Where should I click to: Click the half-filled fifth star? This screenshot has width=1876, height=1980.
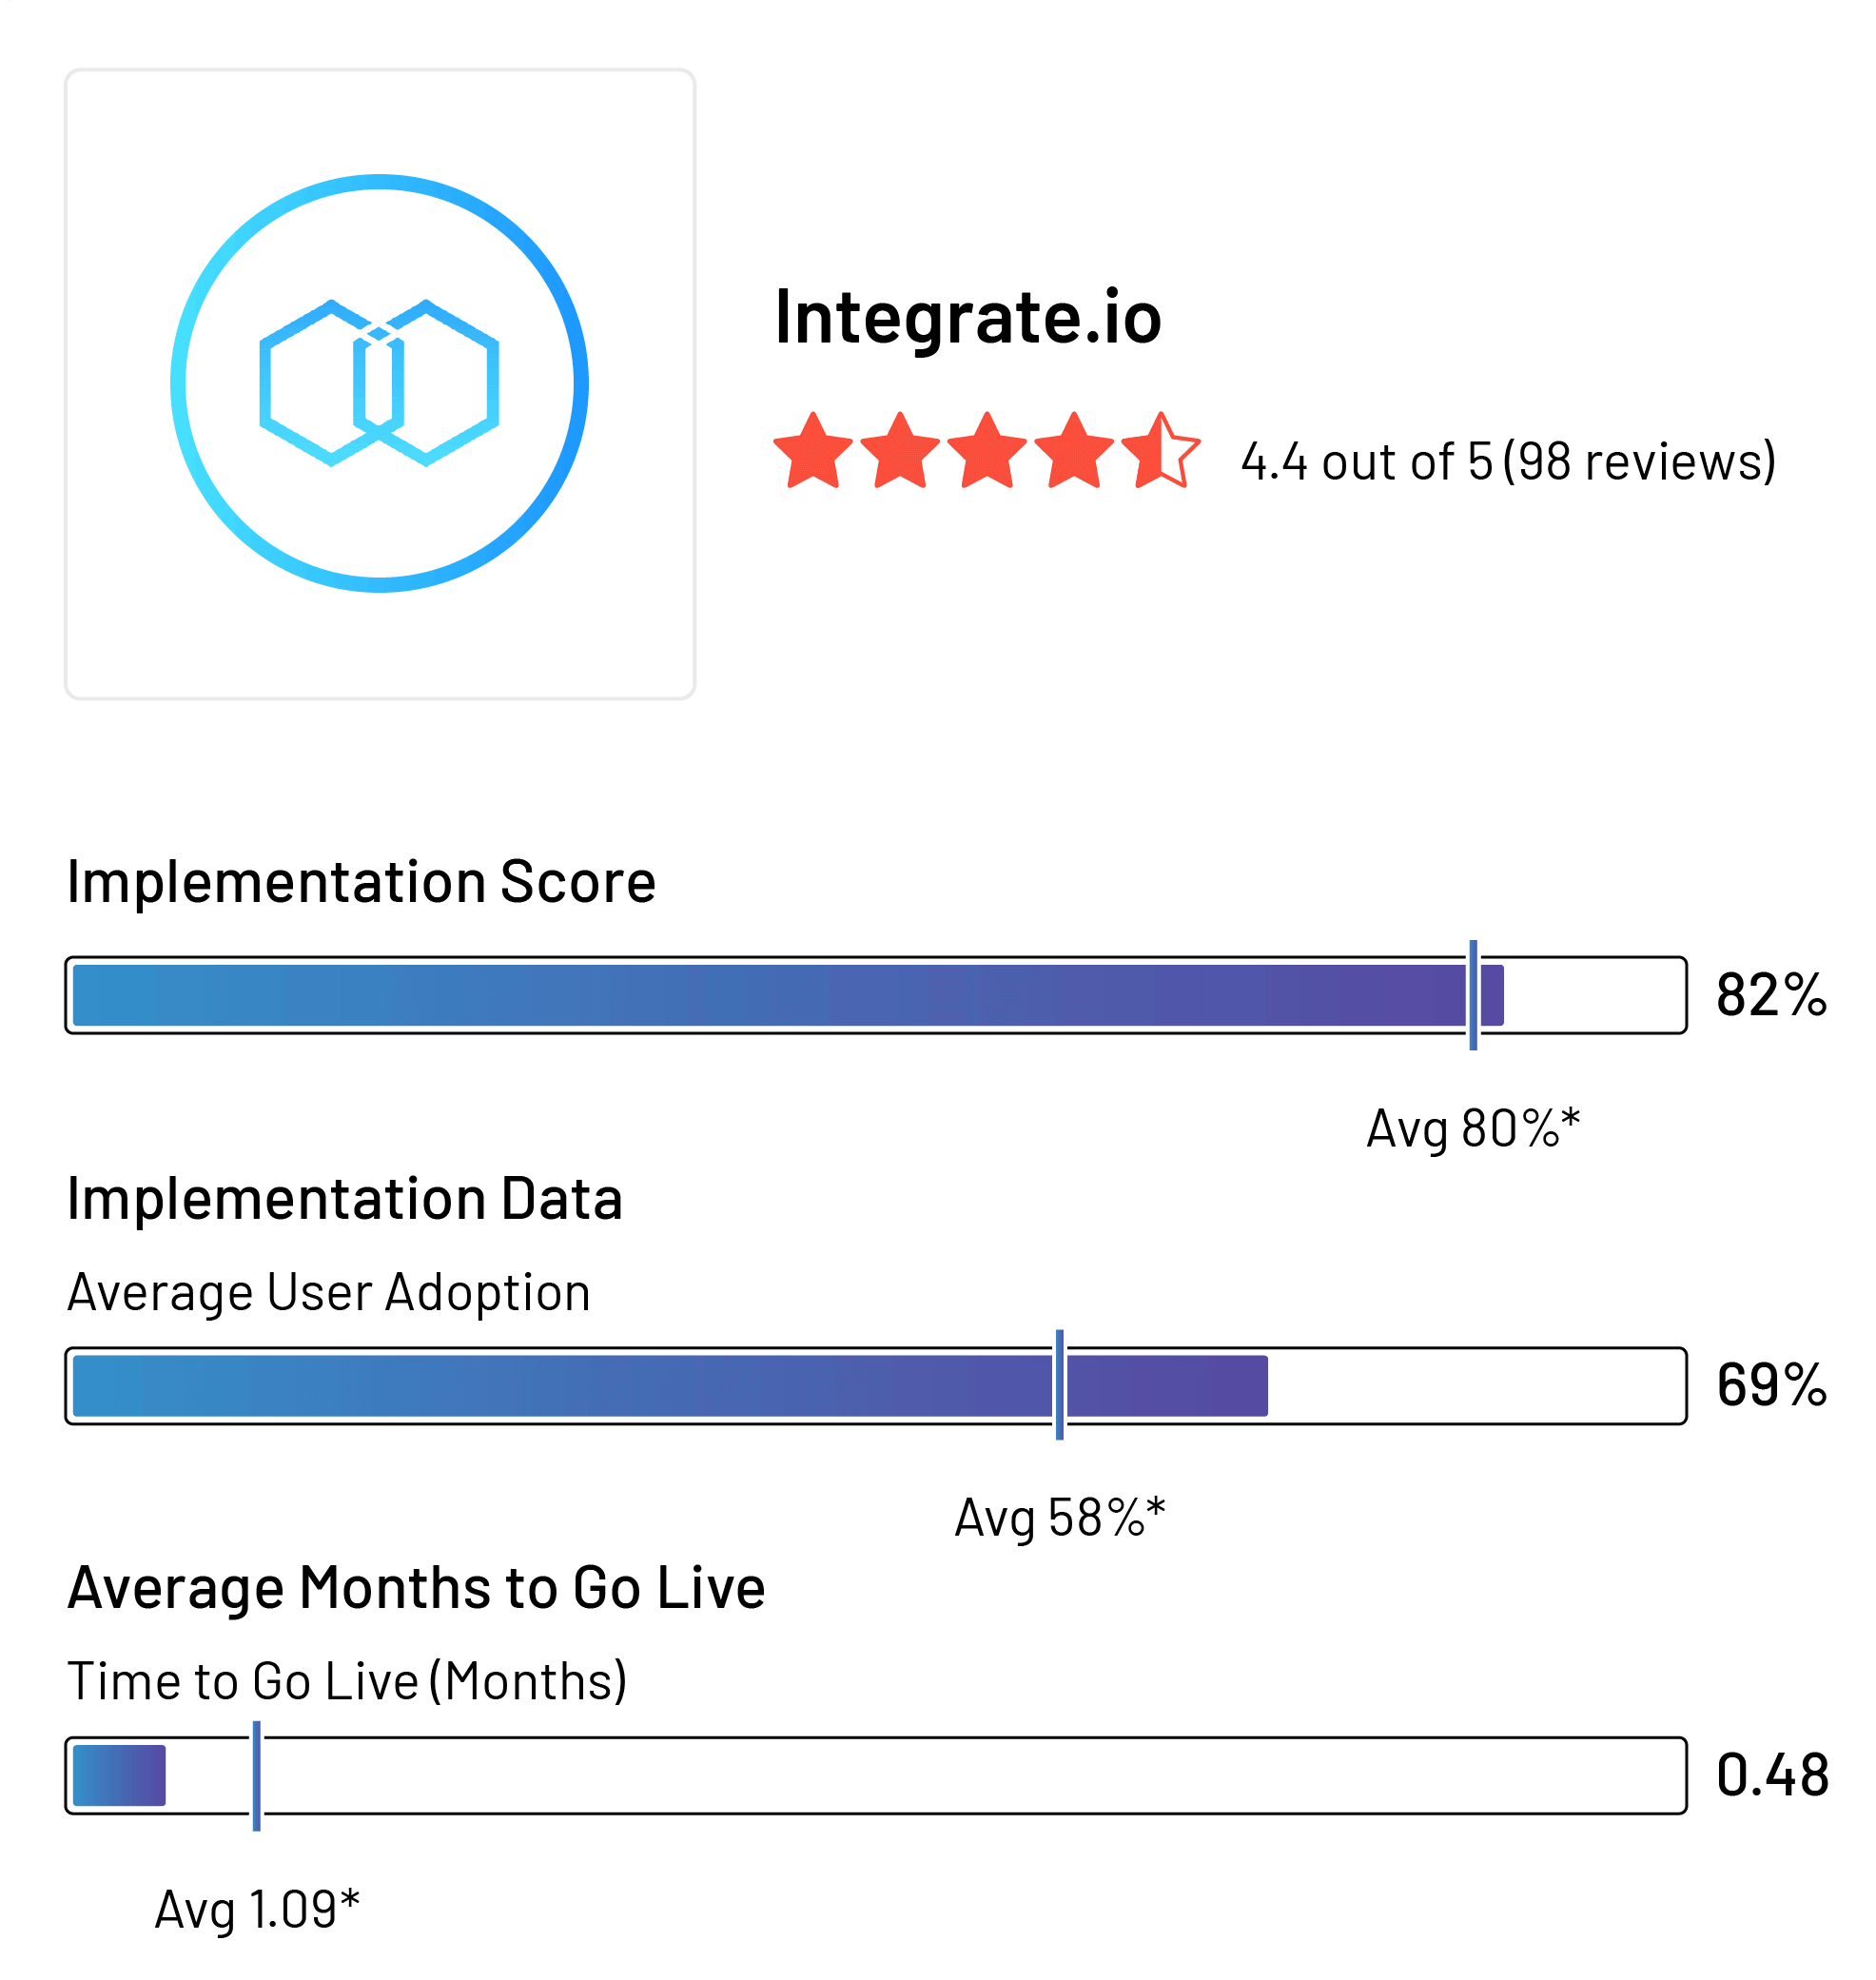[x=1160, y=452]
